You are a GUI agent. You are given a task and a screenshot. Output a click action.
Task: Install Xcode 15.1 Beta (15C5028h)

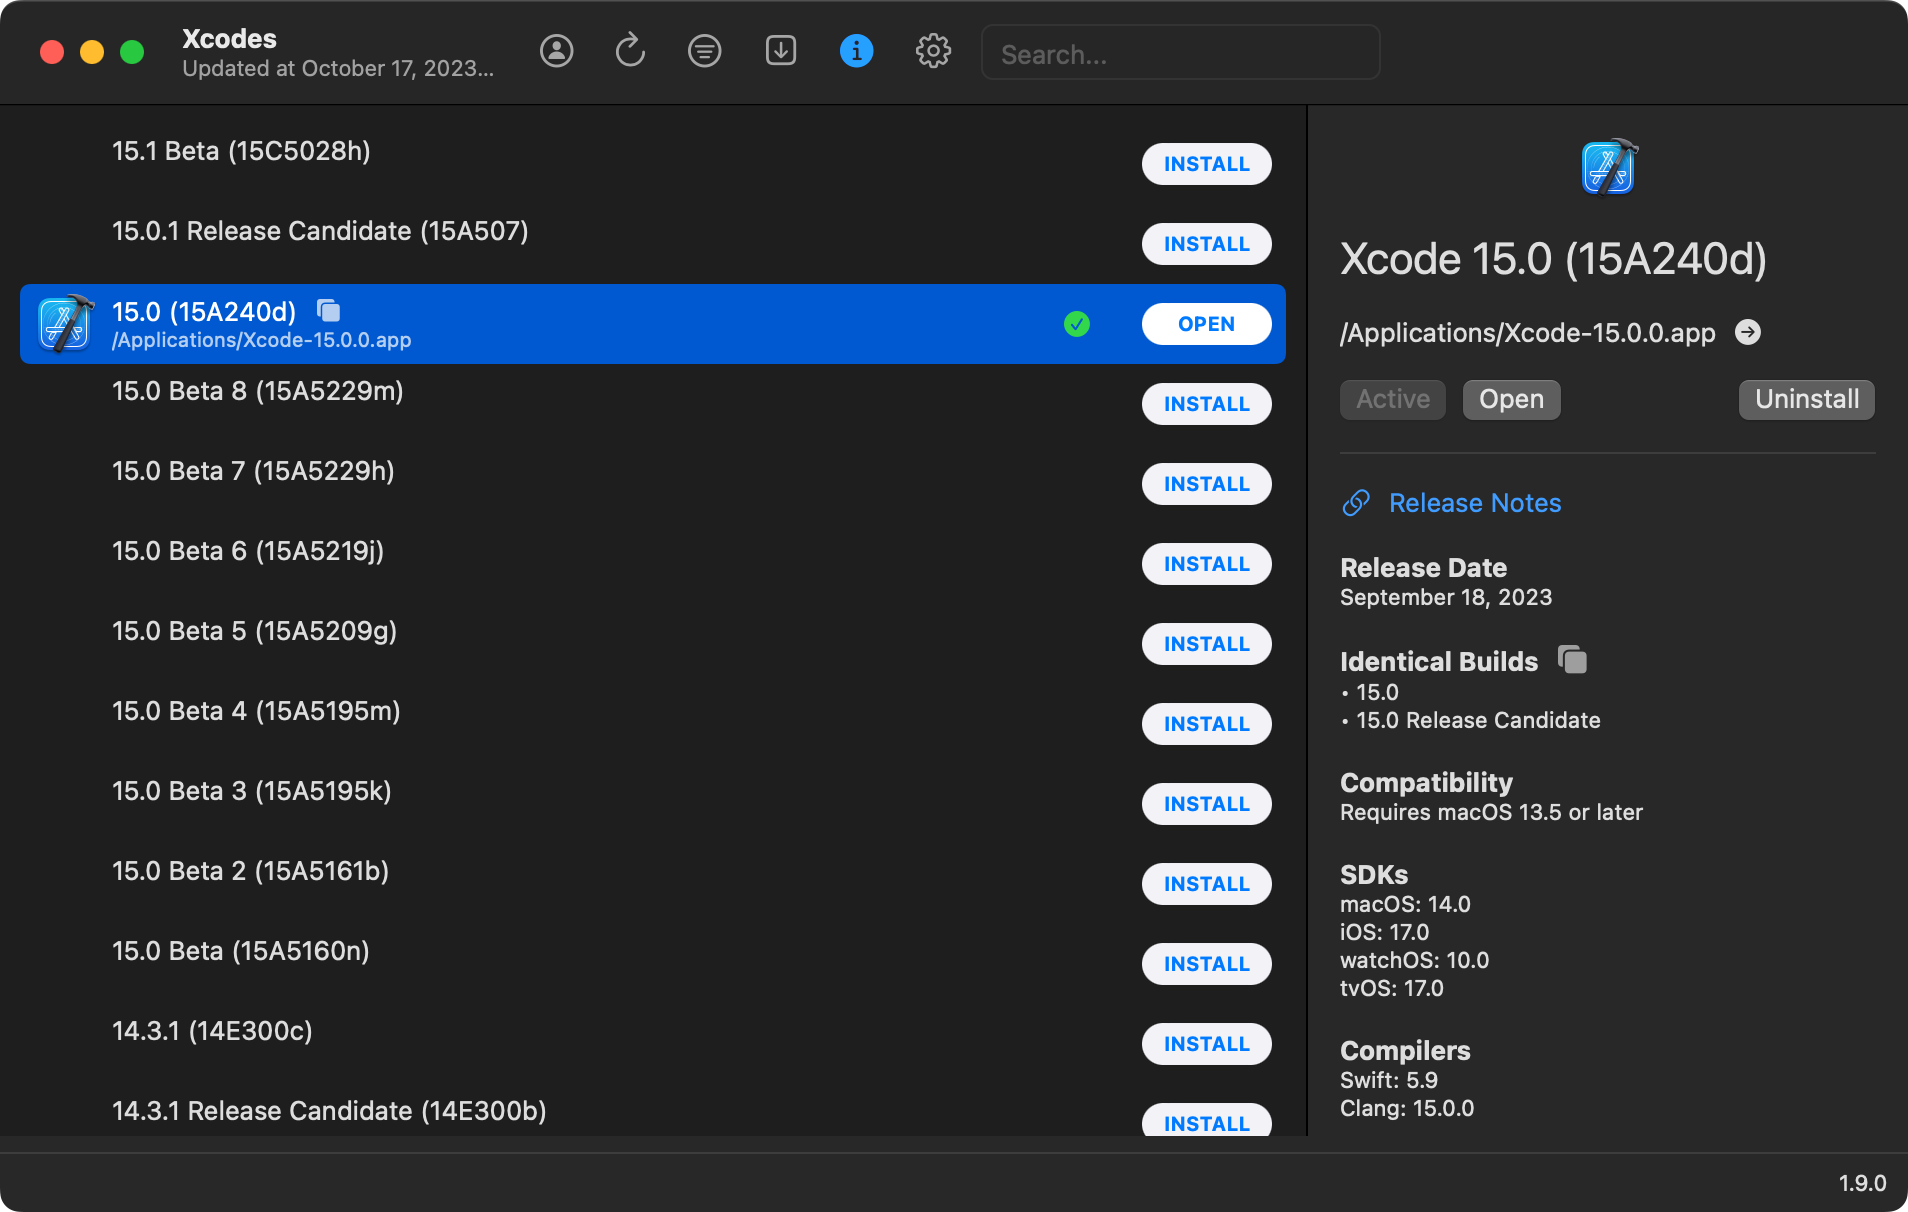(x=1206, y=164)
